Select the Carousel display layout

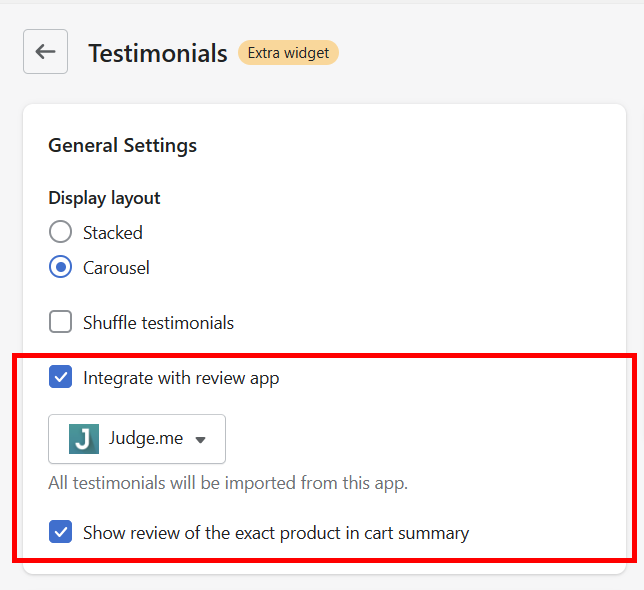pyautogui.click(x=60, y=267)
